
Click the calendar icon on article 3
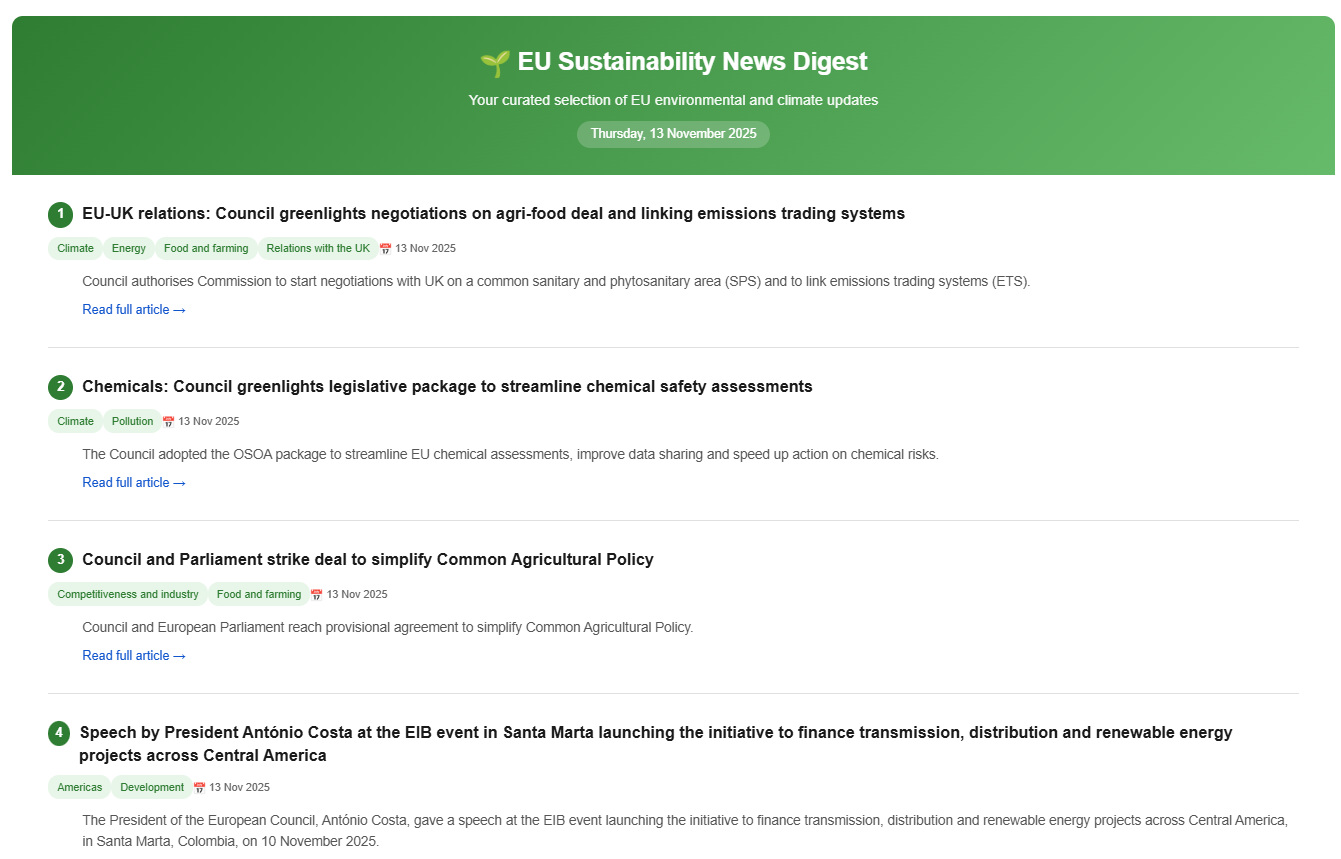pyautogui.click(x=316, y=595)
